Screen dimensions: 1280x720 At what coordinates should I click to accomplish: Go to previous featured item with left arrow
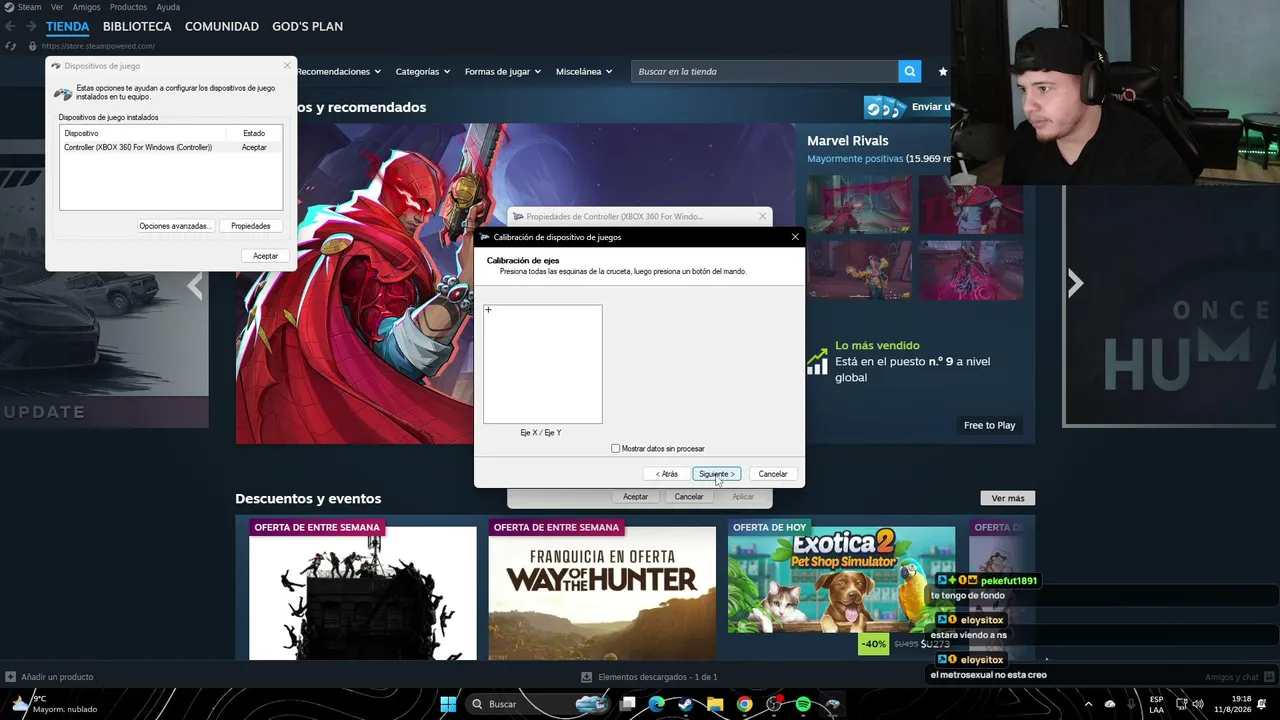[x=195, y=287]
